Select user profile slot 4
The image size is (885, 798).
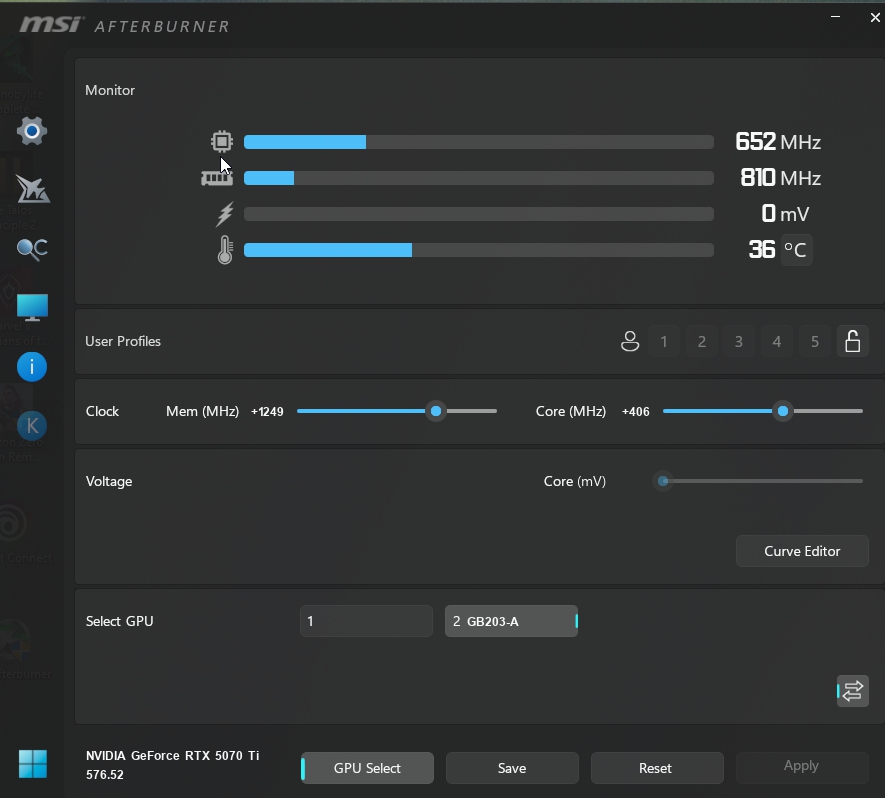click(x=777, y=341)
